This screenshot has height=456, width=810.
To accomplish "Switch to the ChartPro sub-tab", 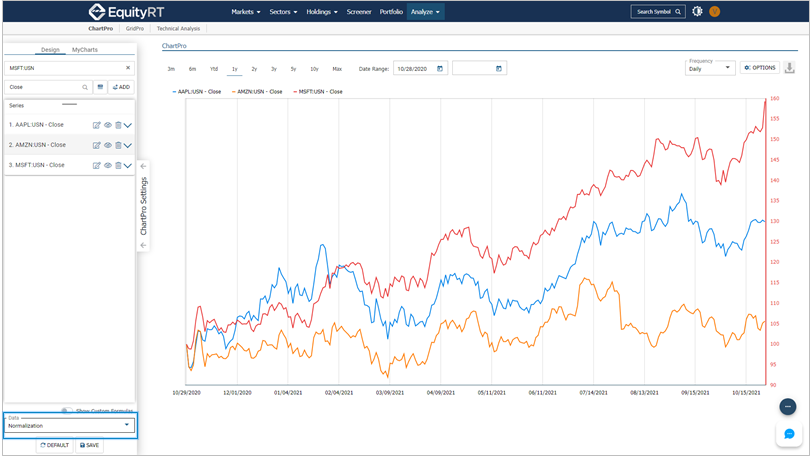I will click(100, 28).
